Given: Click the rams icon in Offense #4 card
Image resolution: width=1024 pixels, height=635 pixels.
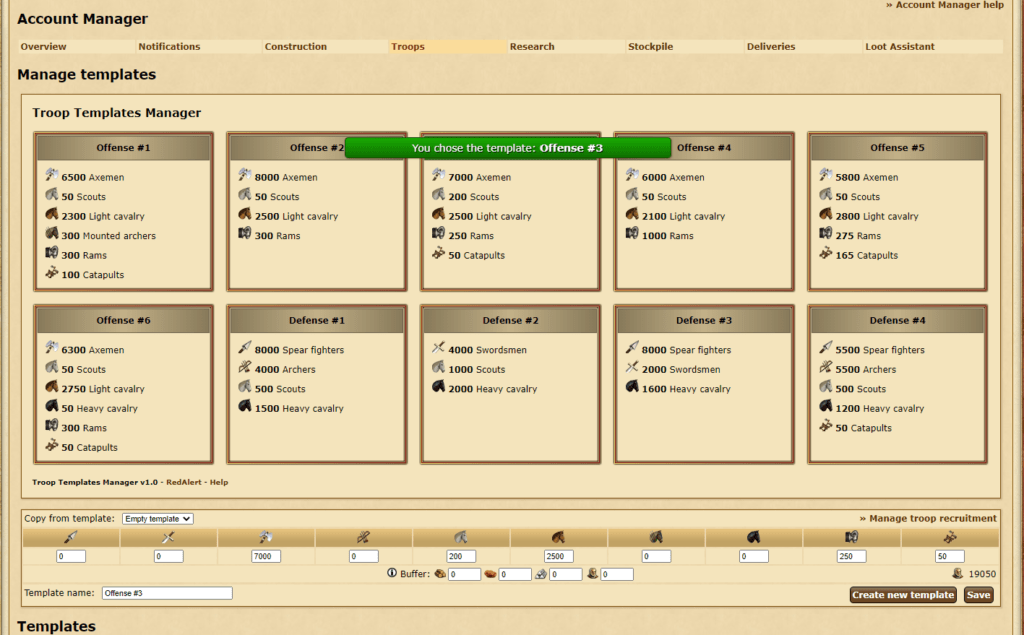Looking at the screenshot, I should (x=632, y=233).
